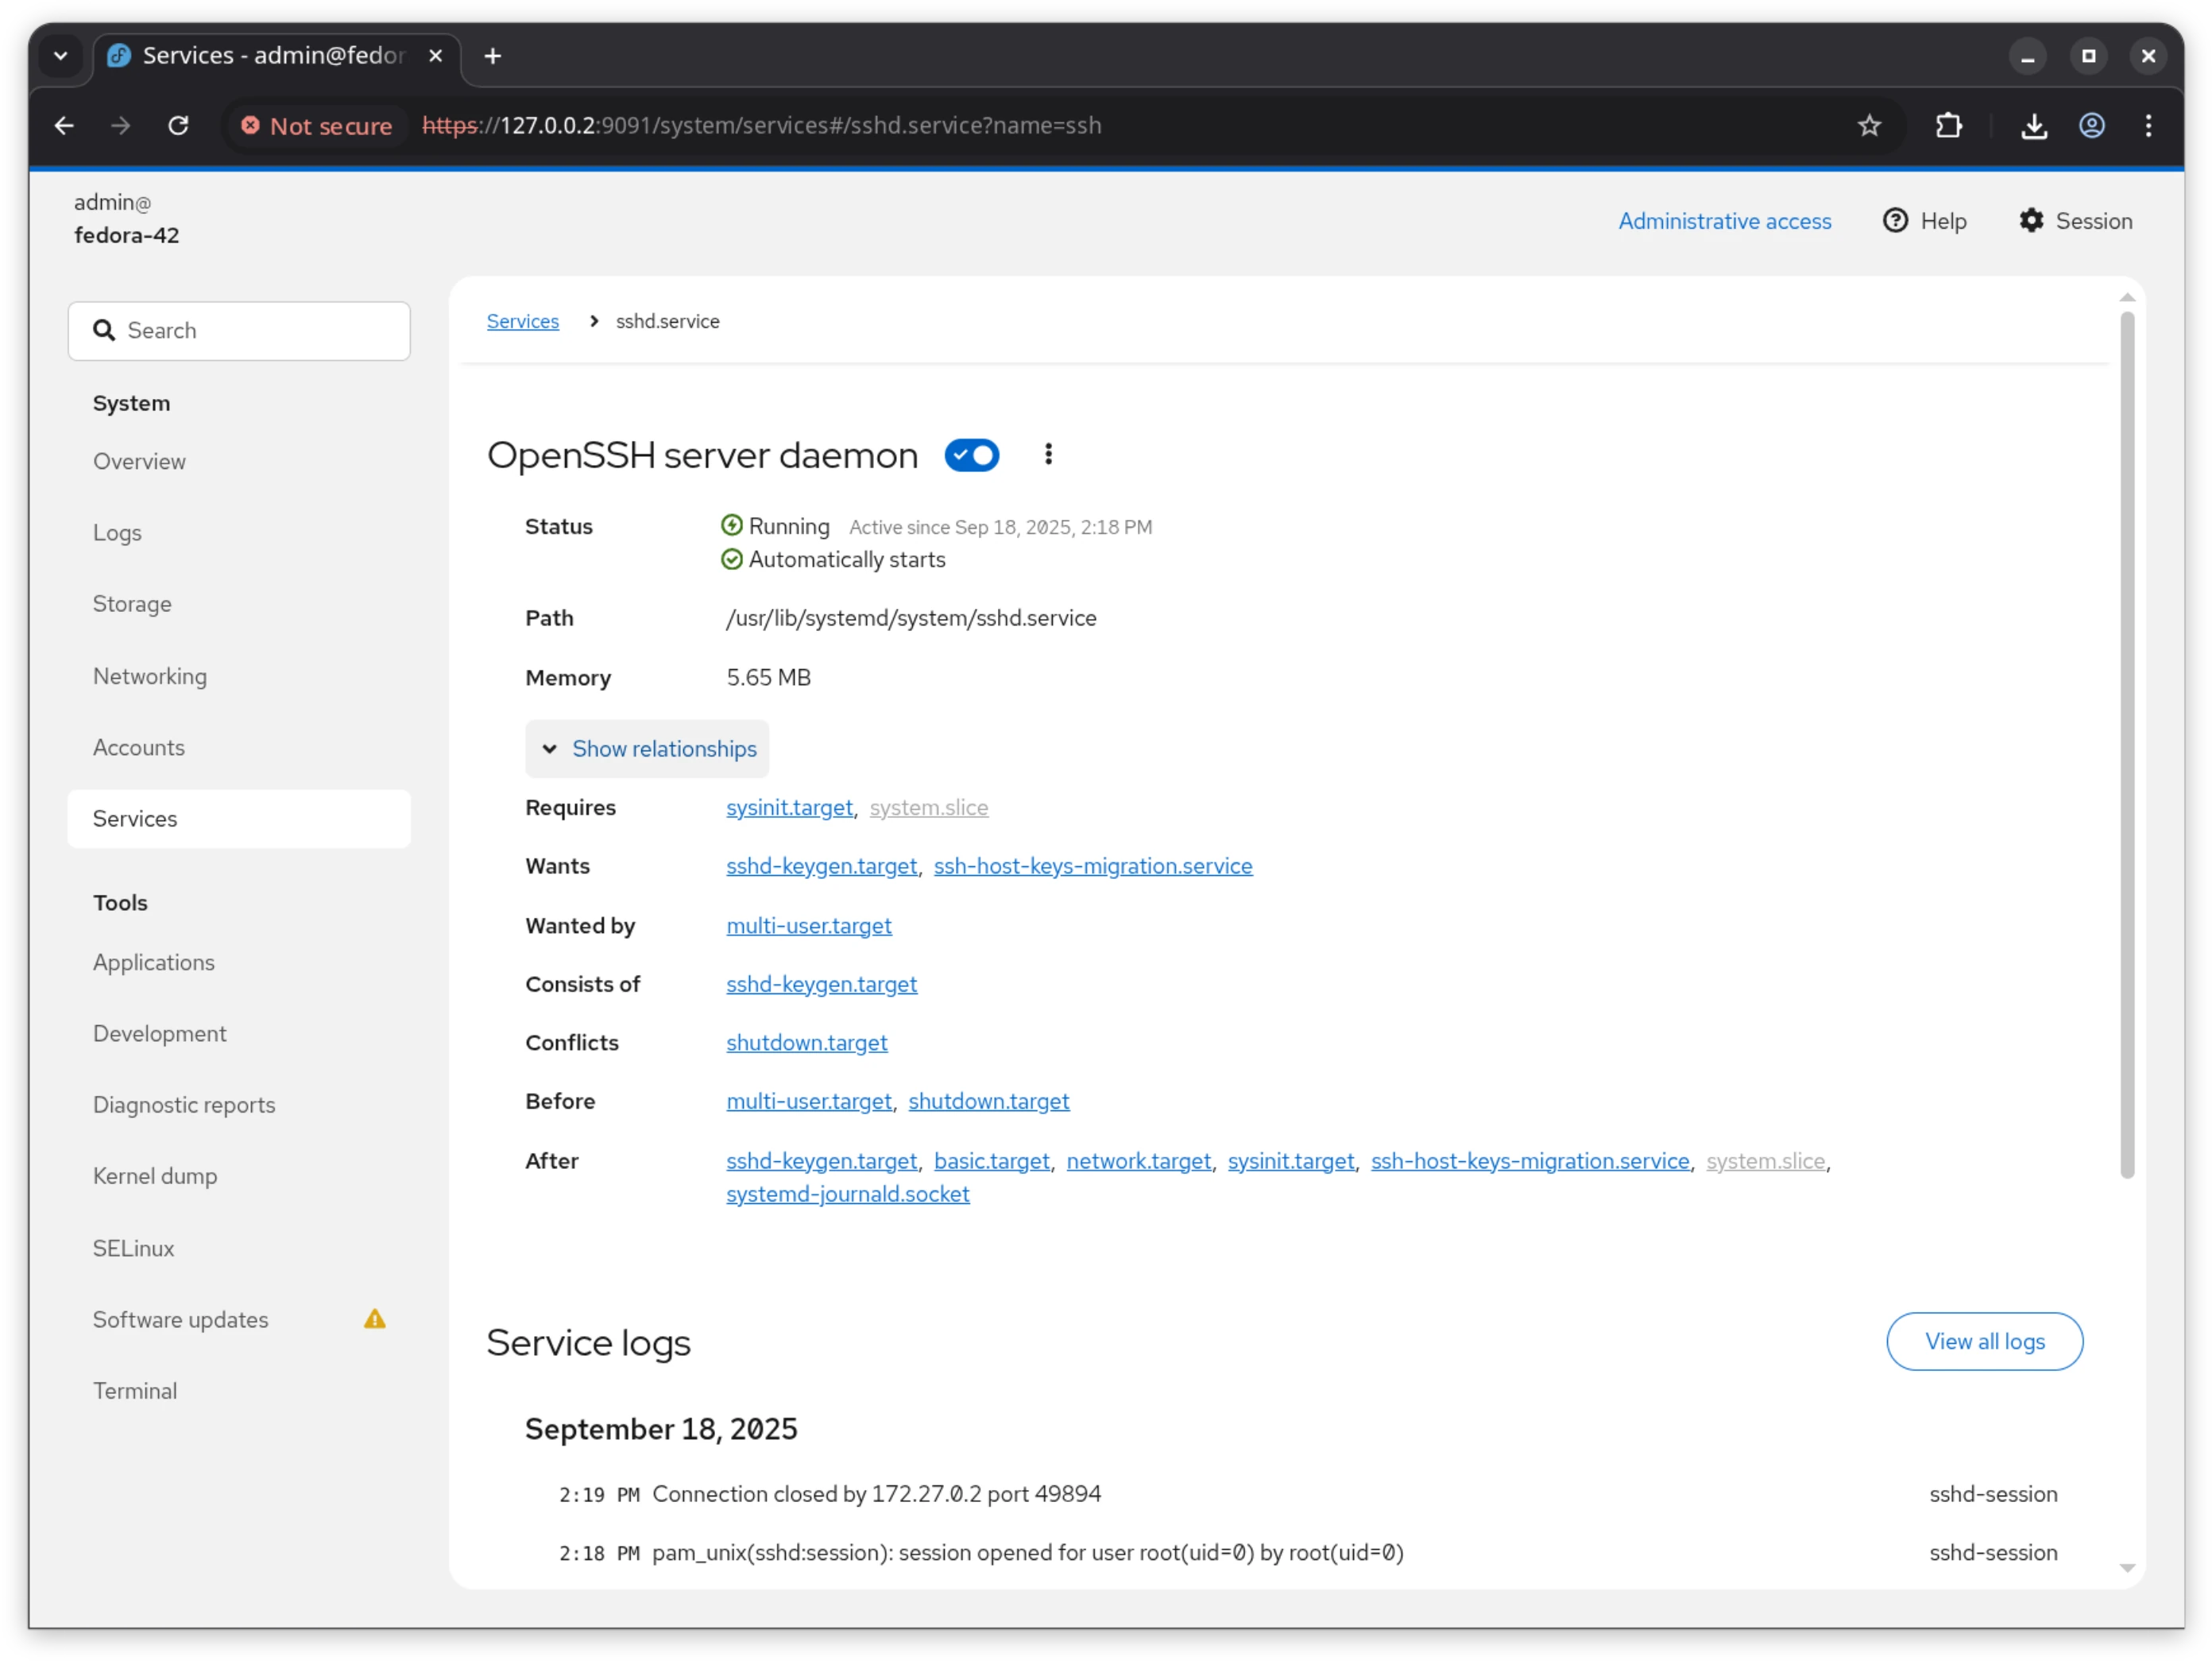Open the Session gear menu
The width and height of the screenshot is (2212, 1661).
pos(2032,221)
